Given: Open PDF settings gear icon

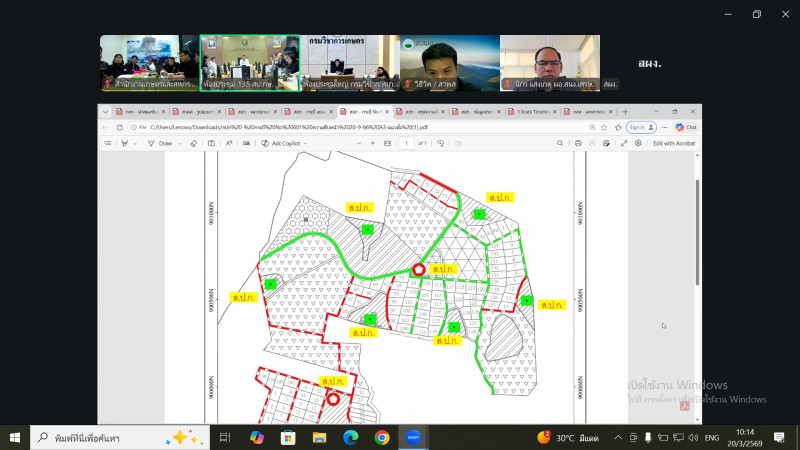Looking at the screenshot, I should click(638, 143).
